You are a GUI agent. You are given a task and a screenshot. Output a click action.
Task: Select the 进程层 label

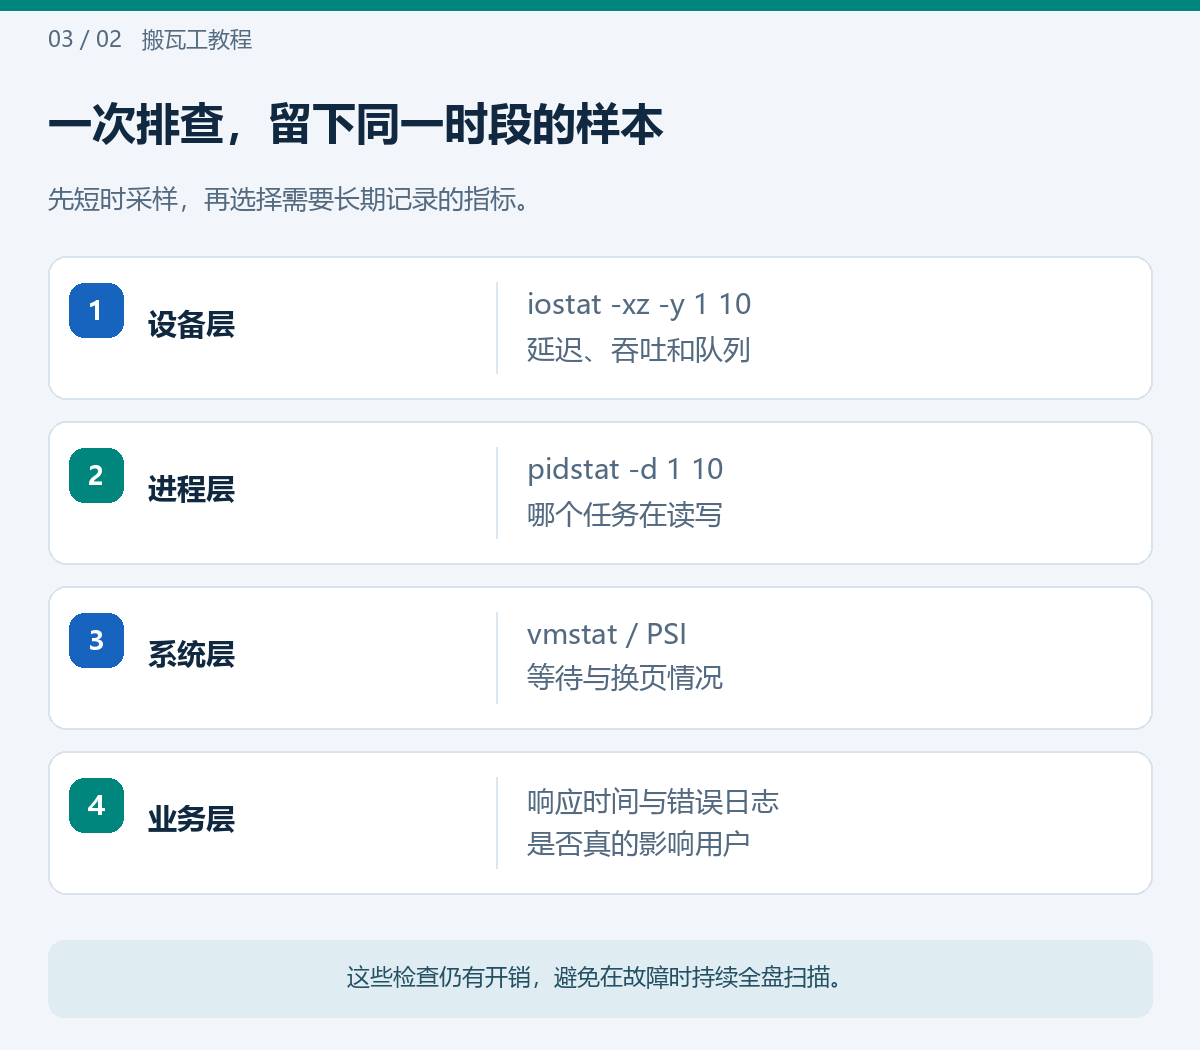coord(191,490)
